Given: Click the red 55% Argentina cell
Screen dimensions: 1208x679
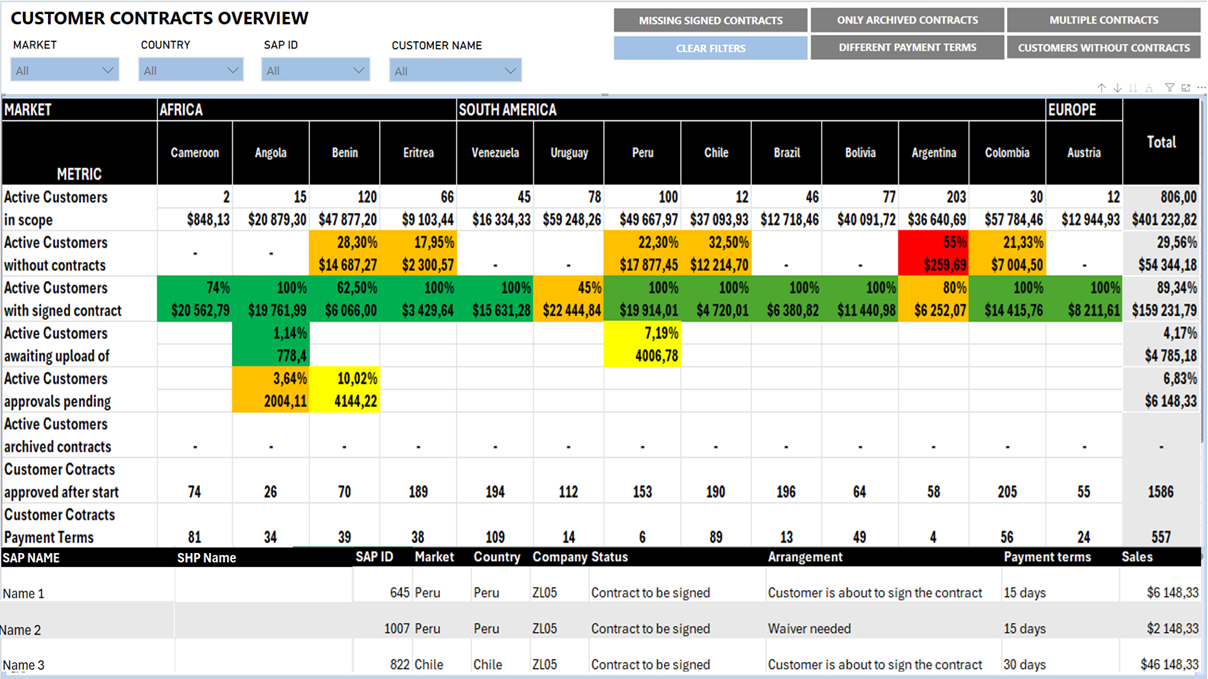Looking at the screenshot, I should pos(936,254).
